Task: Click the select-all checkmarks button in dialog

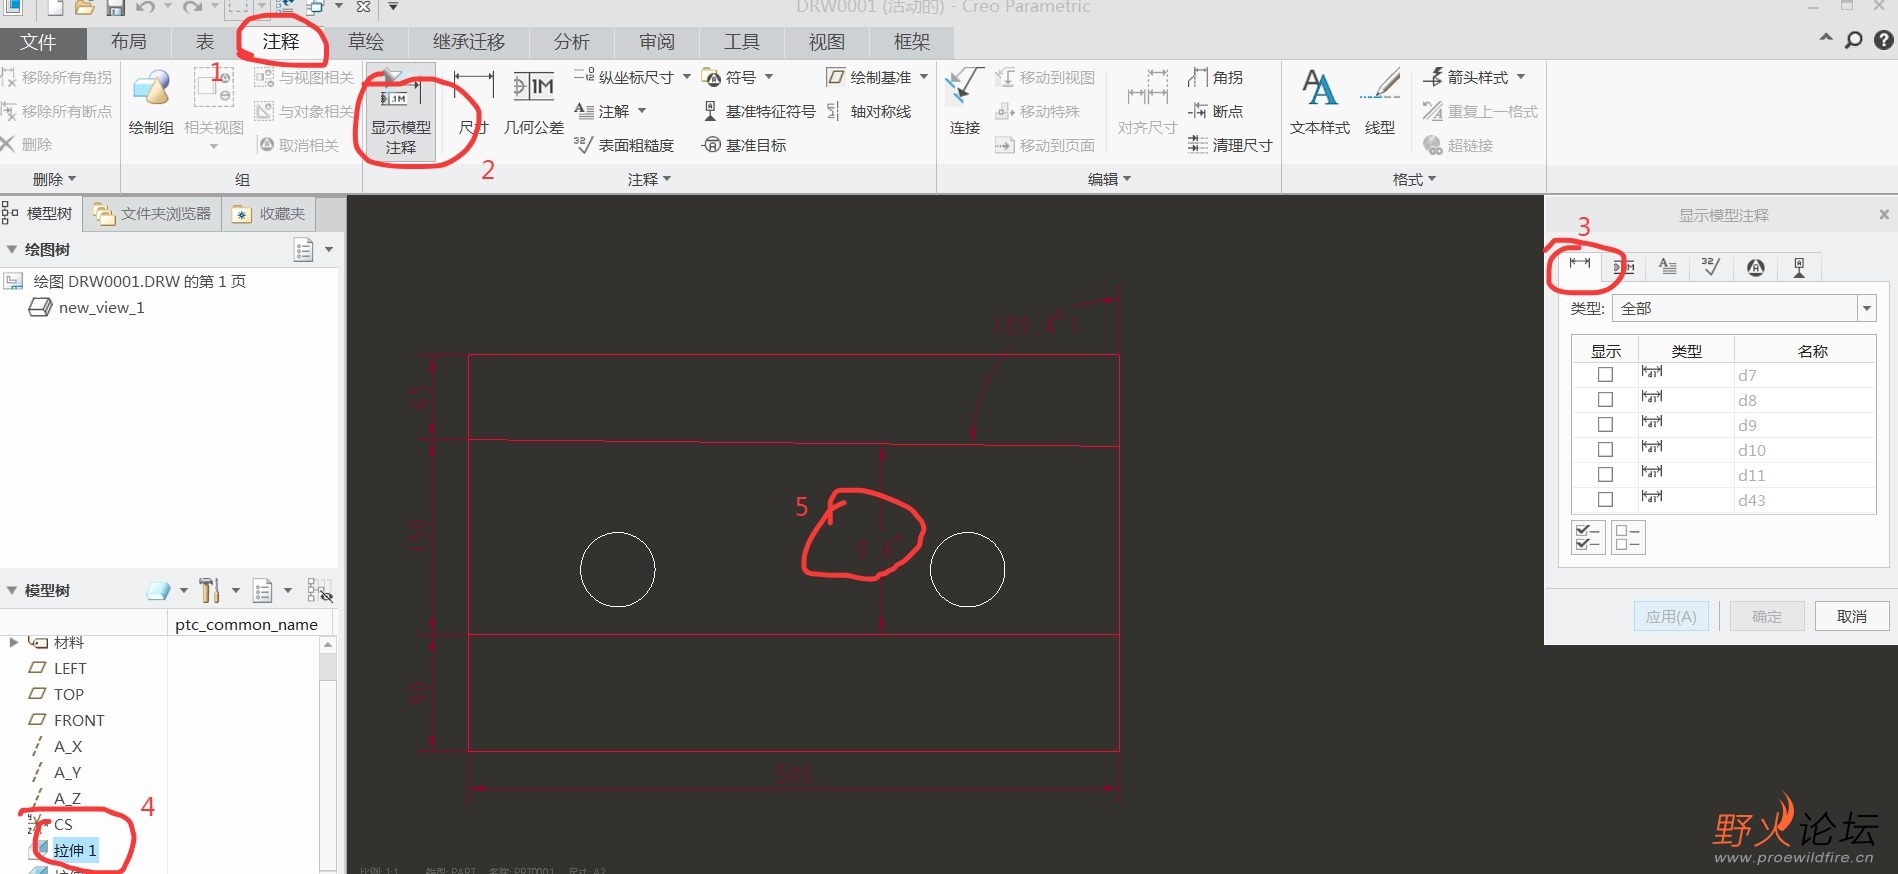Action: point(1588,538)
